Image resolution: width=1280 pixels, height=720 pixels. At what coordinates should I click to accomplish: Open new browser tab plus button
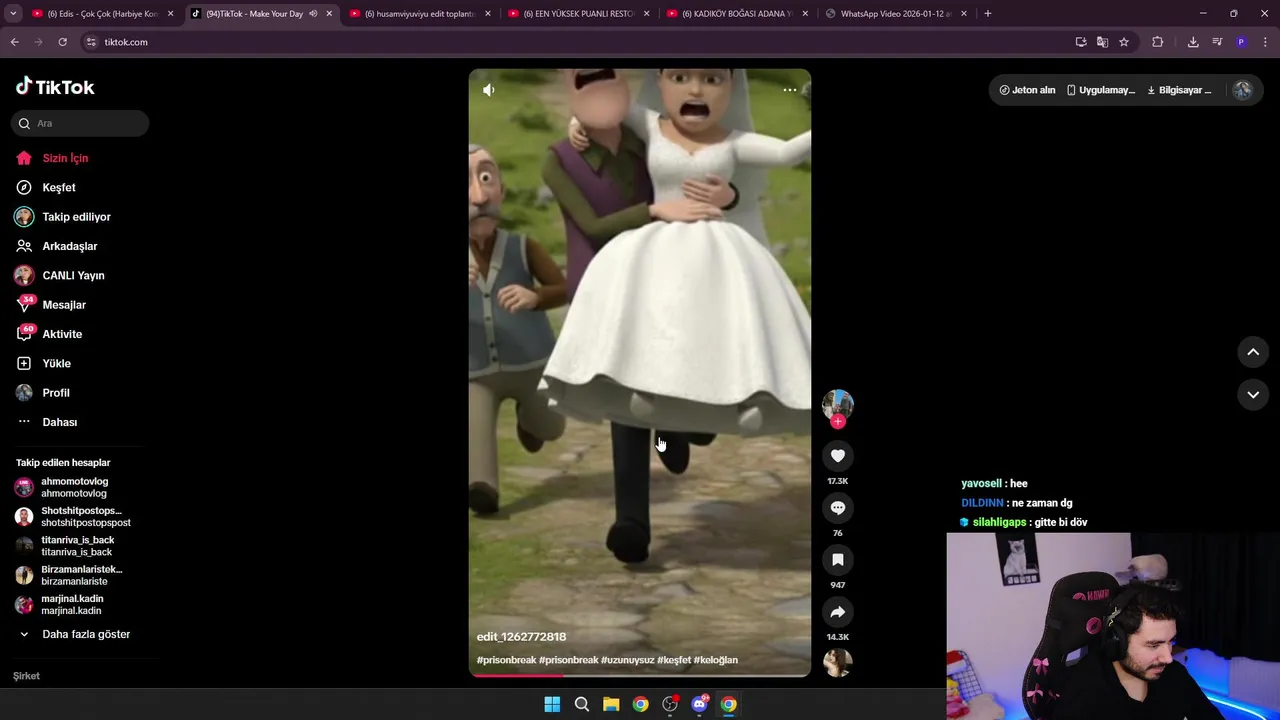pyautogui.click(x=988, y=14)
